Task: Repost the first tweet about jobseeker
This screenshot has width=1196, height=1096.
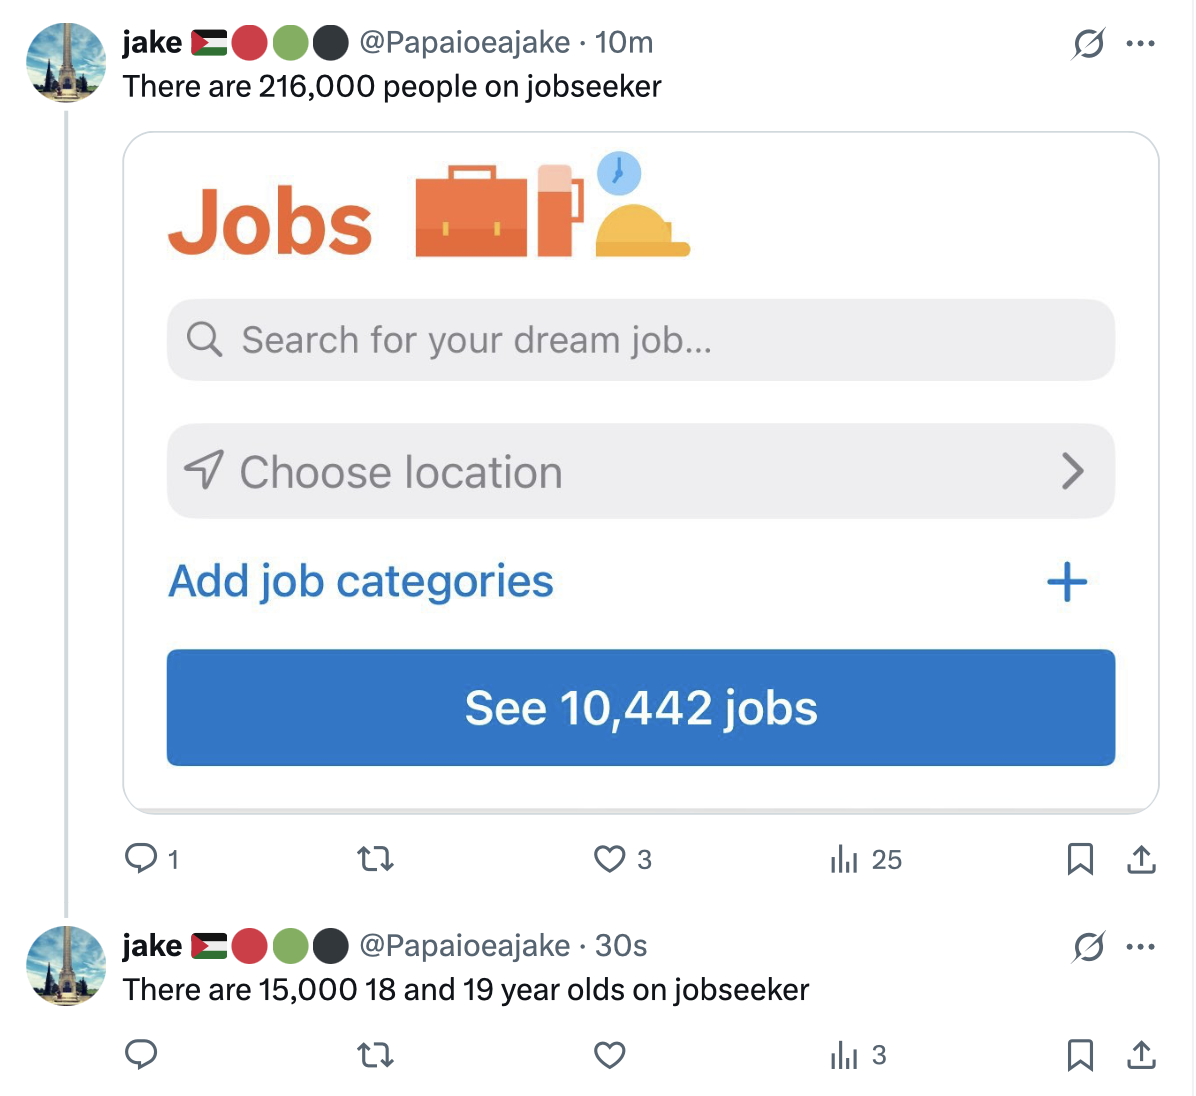Action: click(x=376, y=859)
